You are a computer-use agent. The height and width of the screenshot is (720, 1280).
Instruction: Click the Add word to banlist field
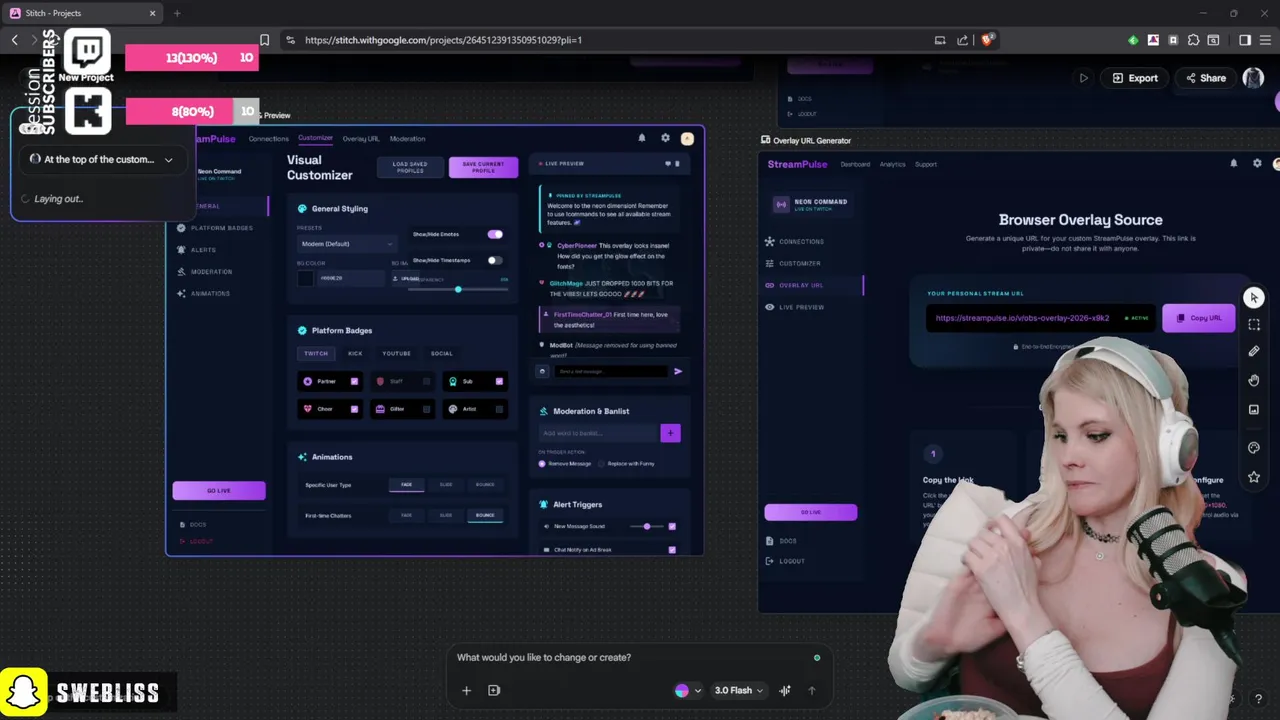pos(599,433)
